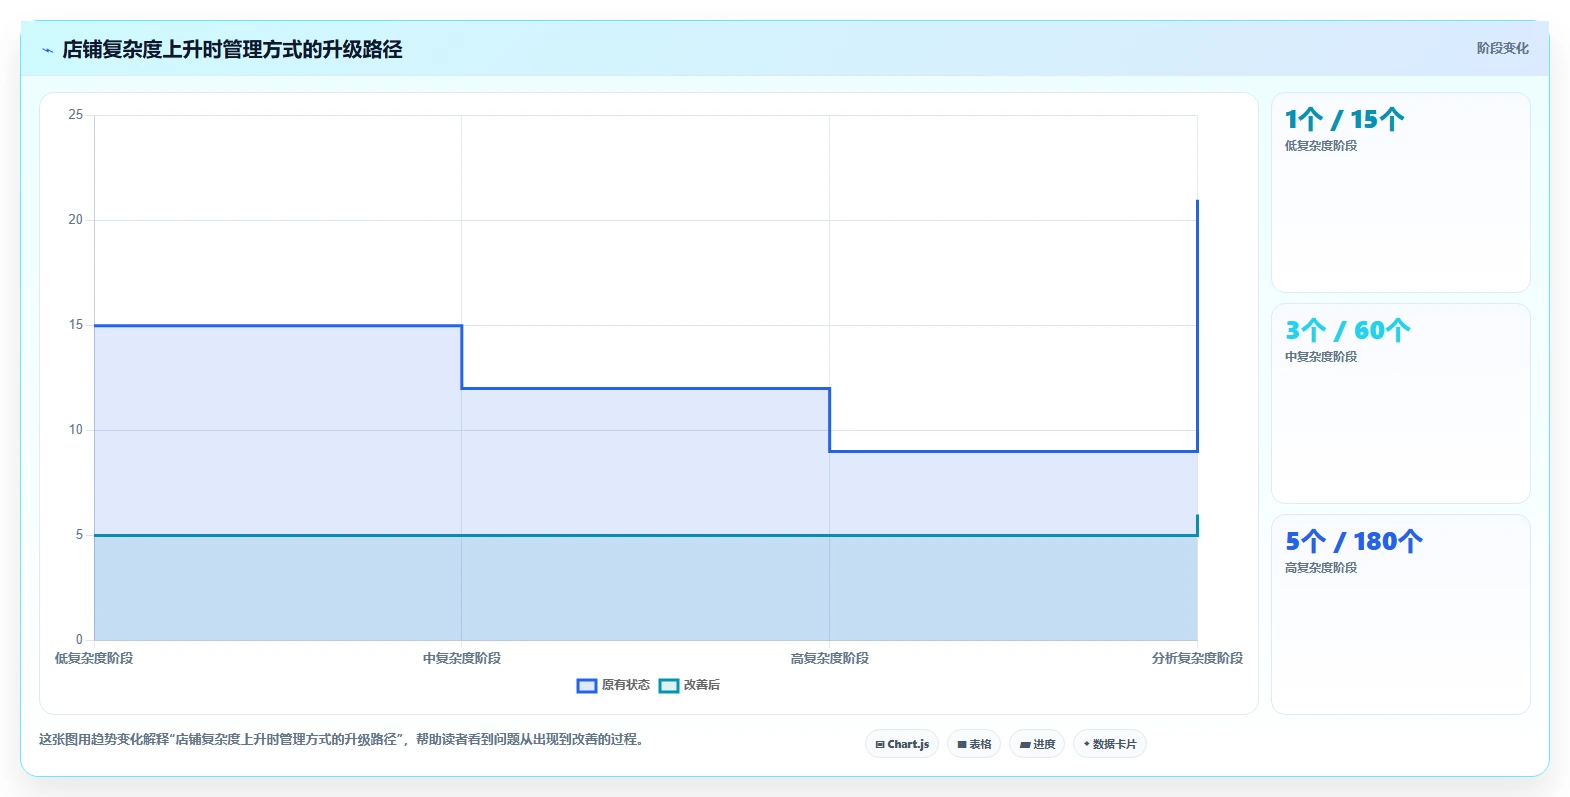This screenshot has width=1570, height=797.
Task: Select the 5个 / 180个 data card value
Action: [x=1354, y=542]
